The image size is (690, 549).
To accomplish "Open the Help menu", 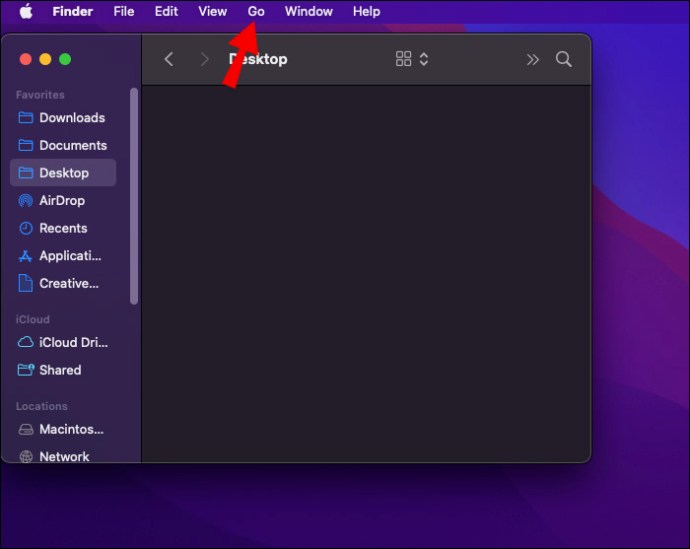I will coord(367,11).
